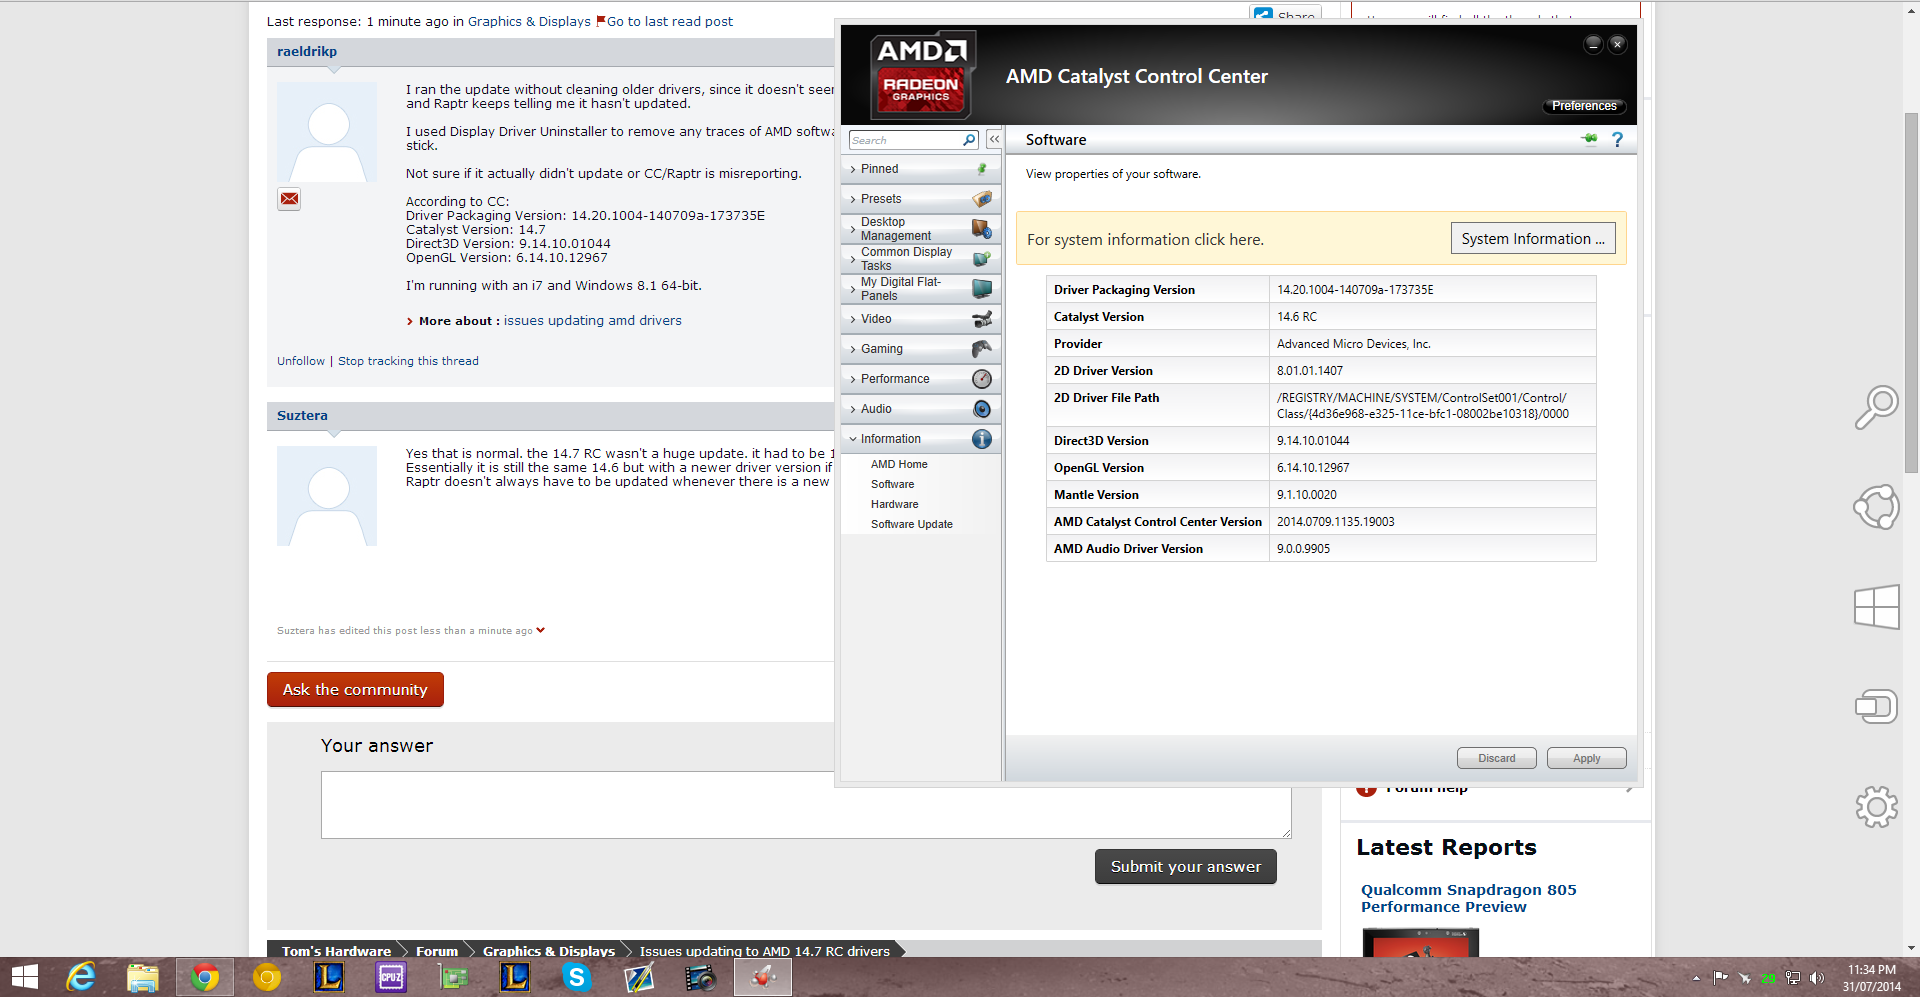Submit your answer on the forum
The width and height of the screenshot is (1920, 997).
pos(1185,867)
